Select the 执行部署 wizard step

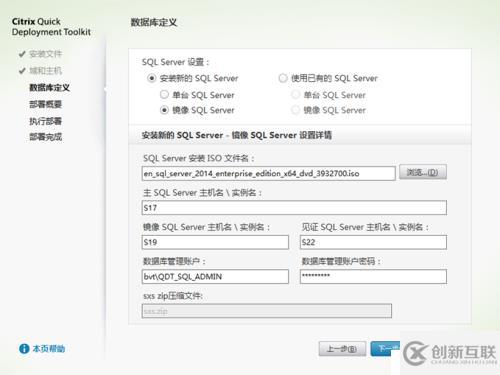(46, 121)
